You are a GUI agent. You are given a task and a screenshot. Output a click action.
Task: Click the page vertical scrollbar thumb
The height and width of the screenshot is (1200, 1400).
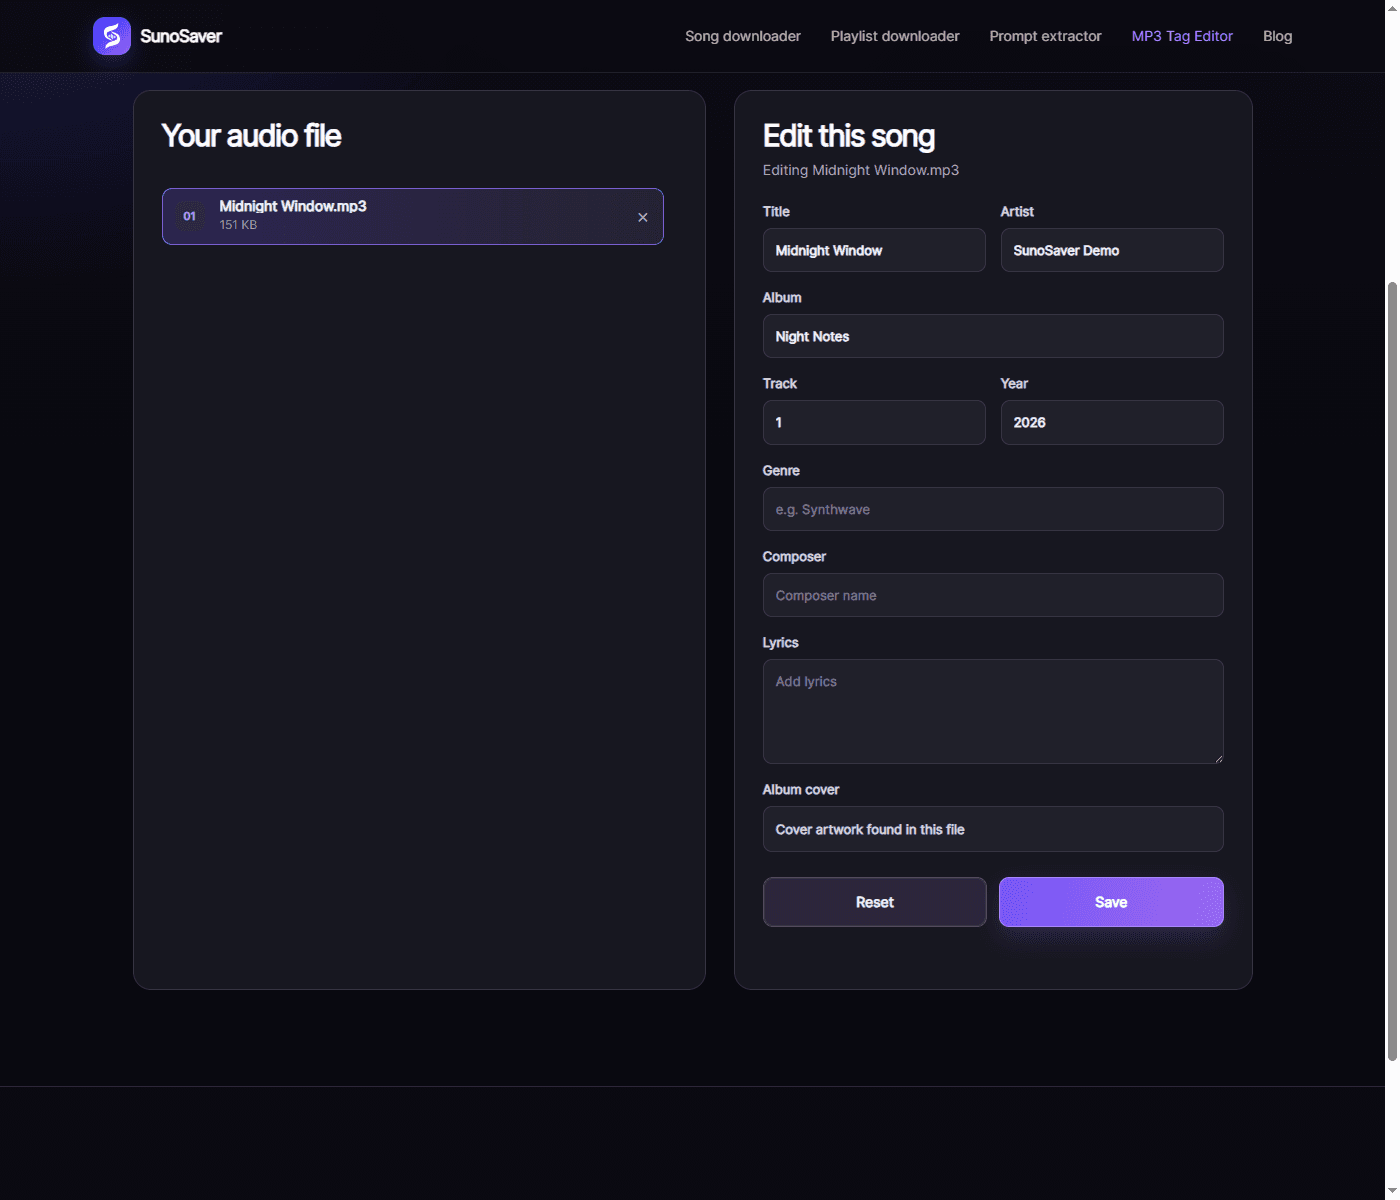tap(1392, 672)
